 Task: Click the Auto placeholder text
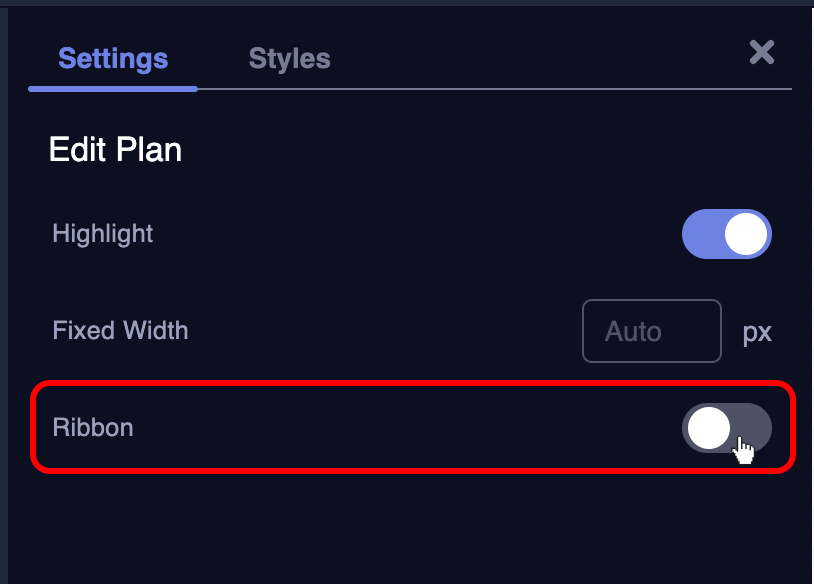tap(633, 332)
